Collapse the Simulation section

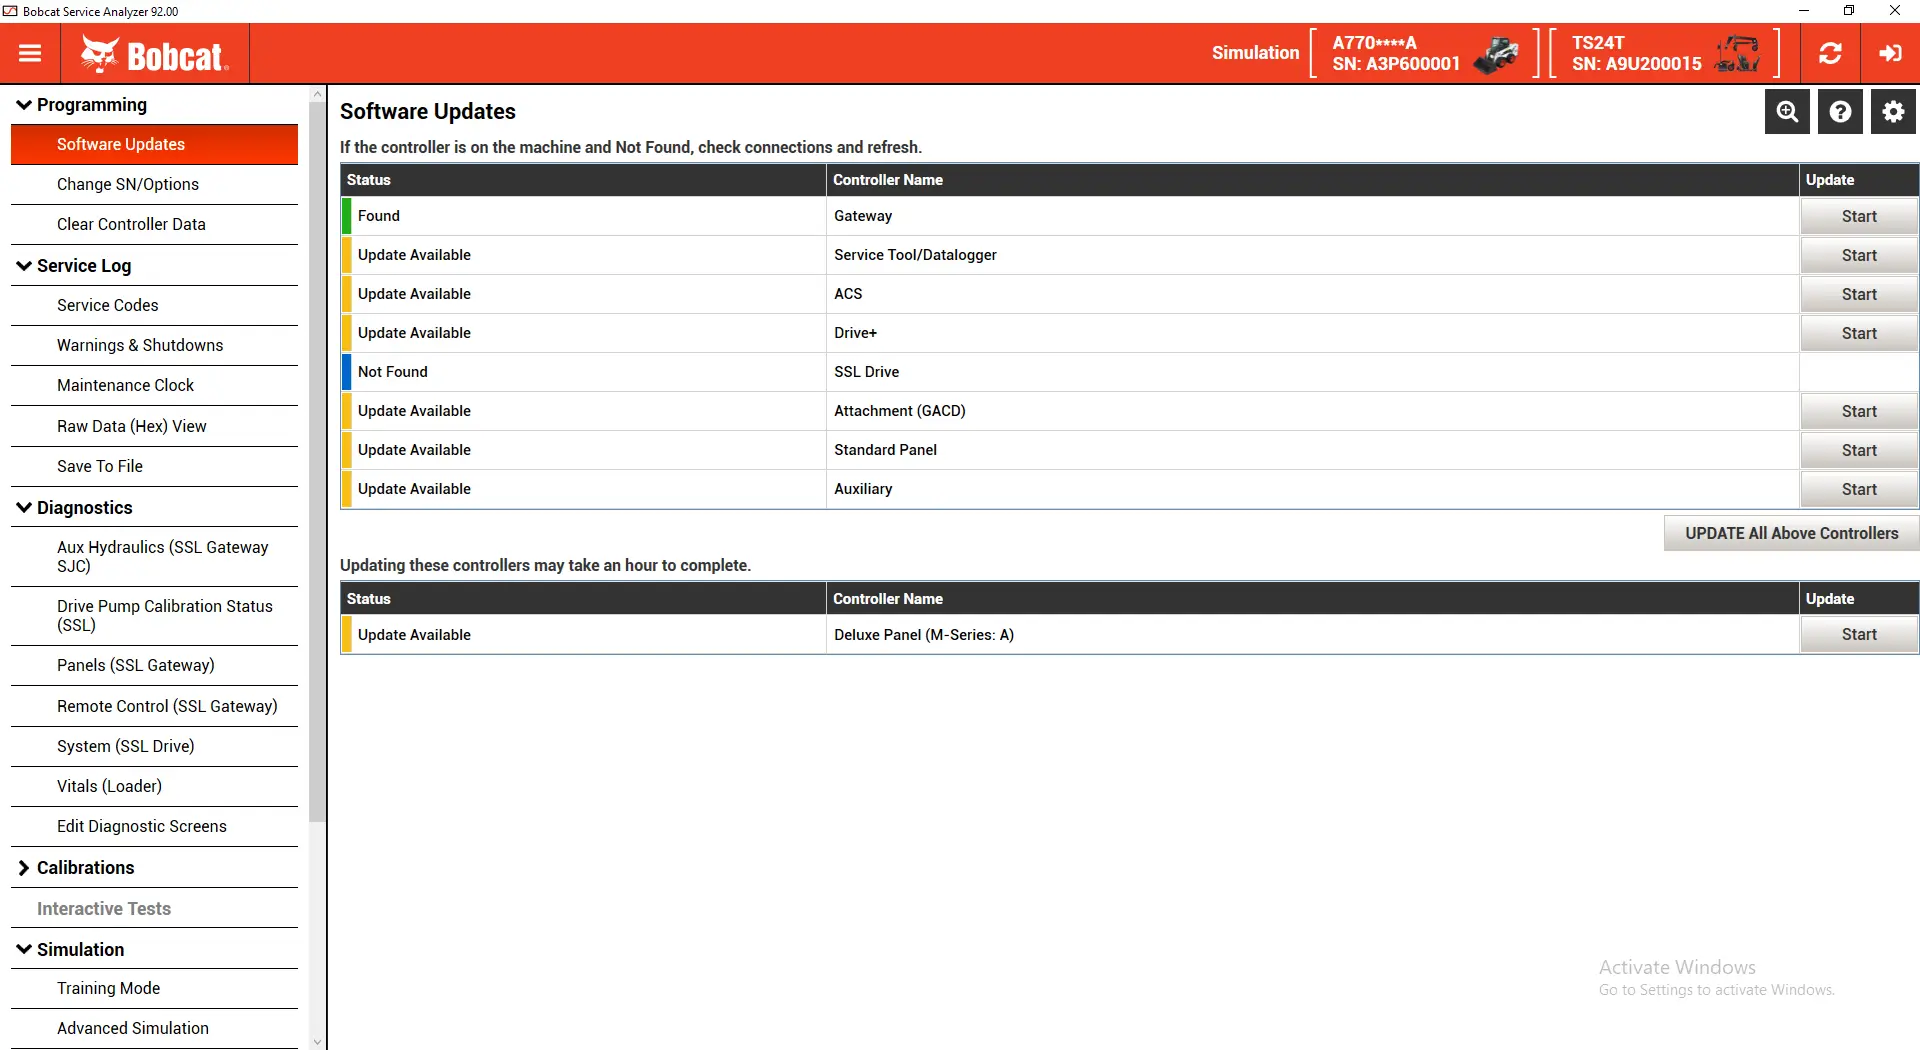[x=24, y=950]
